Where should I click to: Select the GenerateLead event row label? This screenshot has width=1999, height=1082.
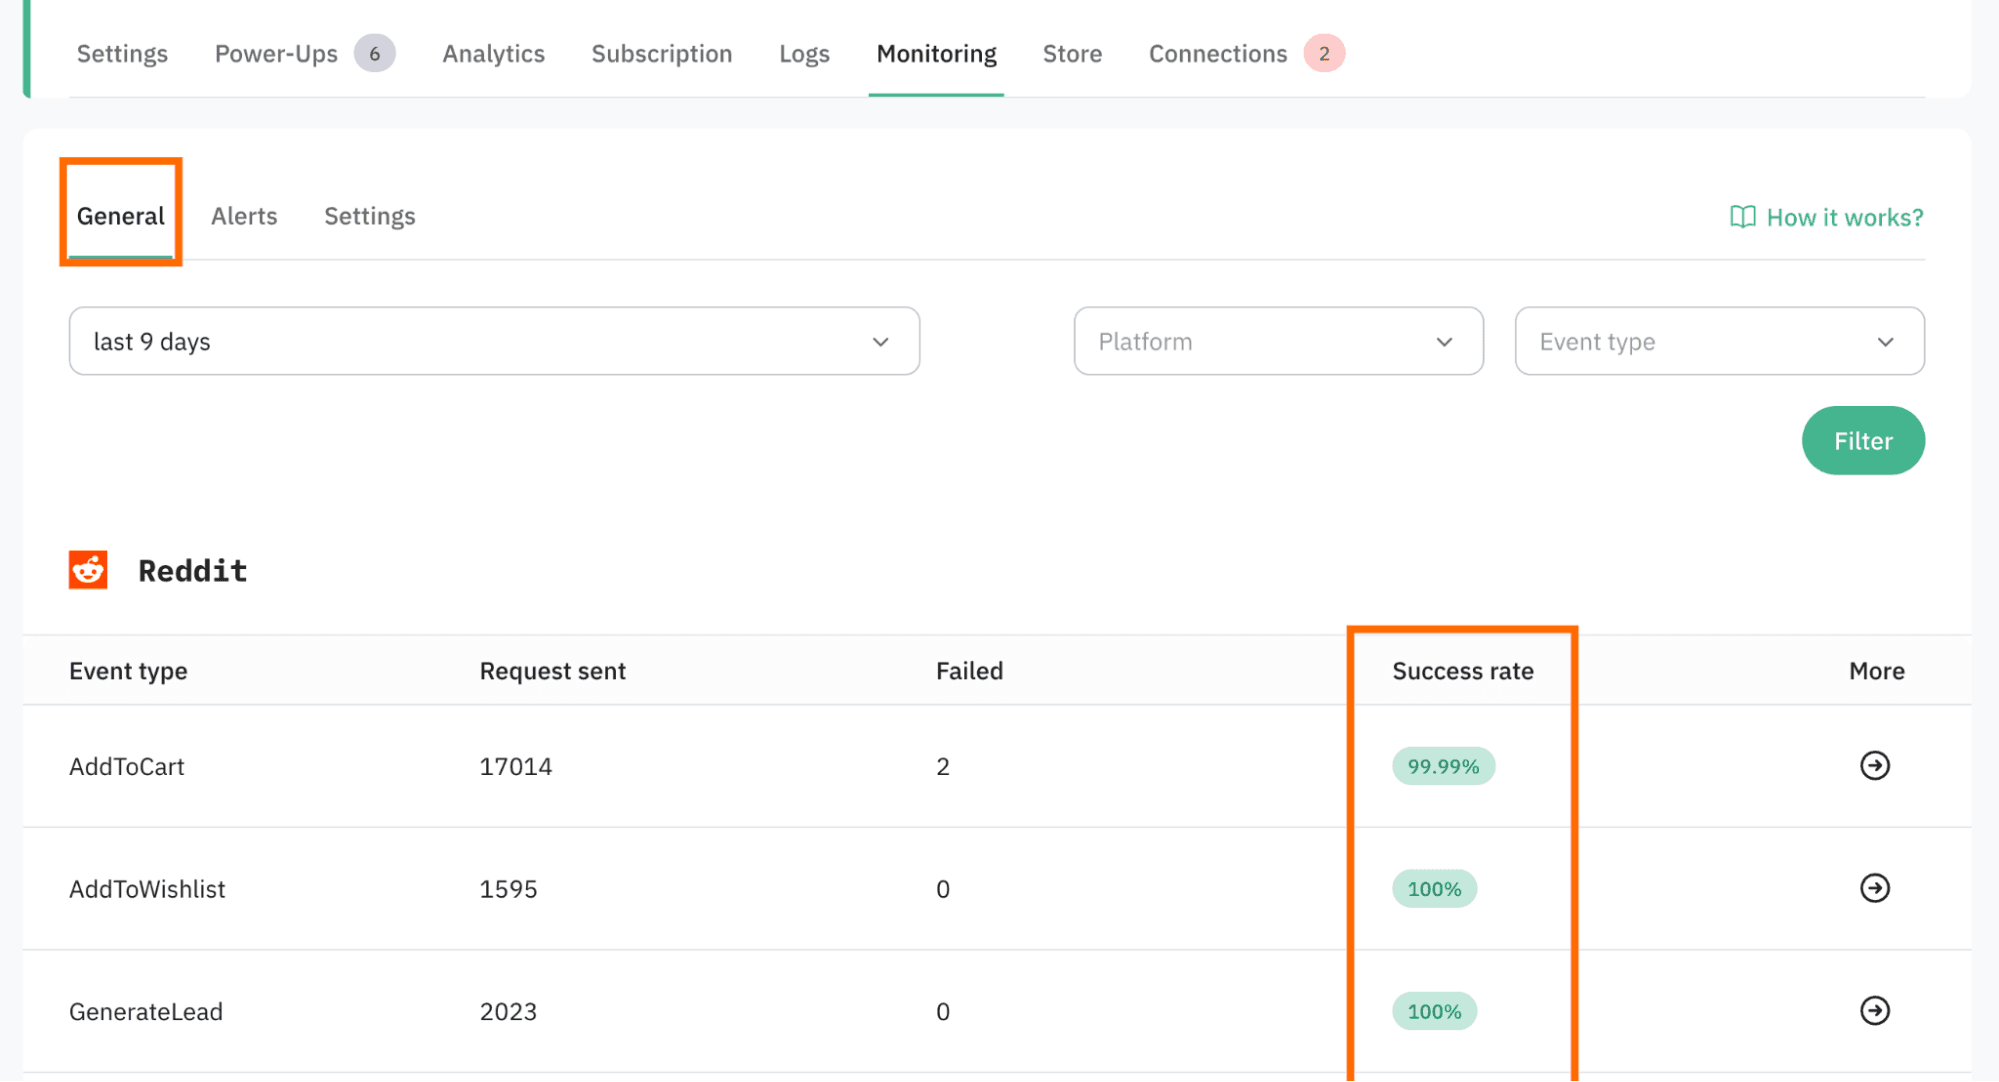click(x=146, y=1011)
